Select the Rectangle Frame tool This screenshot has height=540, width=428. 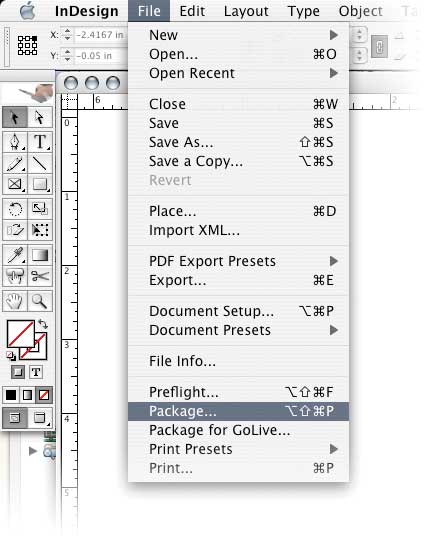coord(15,184)
